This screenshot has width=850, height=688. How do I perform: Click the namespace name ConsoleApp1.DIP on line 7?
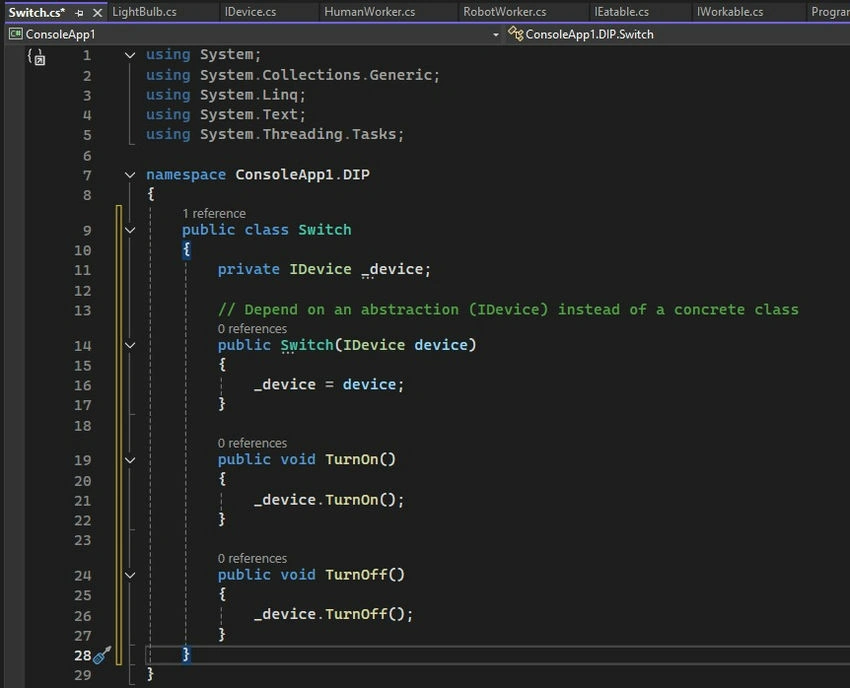click(302, 175)
